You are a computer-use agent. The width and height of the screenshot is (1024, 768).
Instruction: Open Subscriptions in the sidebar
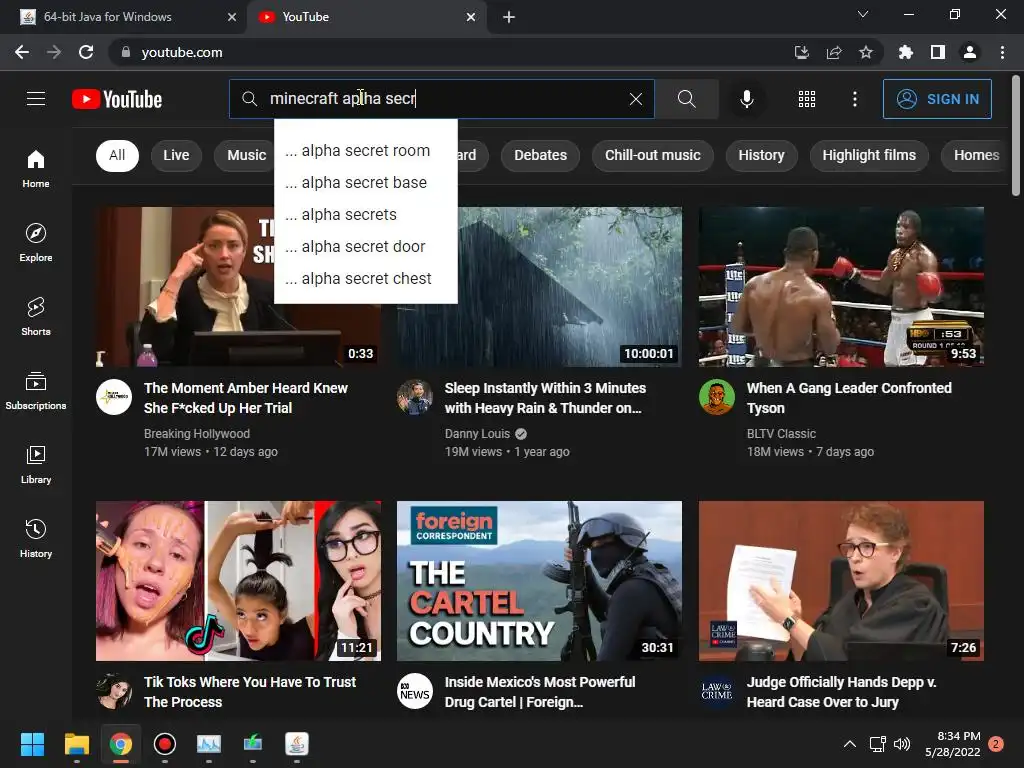[x=36, y=391]
